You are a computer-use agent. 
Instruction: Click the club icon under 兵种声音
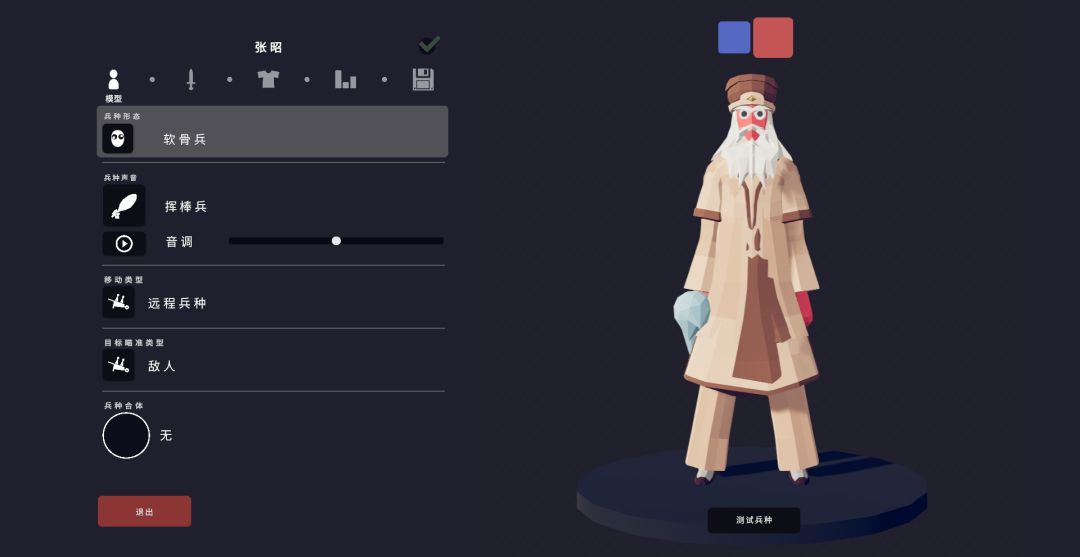124,205
